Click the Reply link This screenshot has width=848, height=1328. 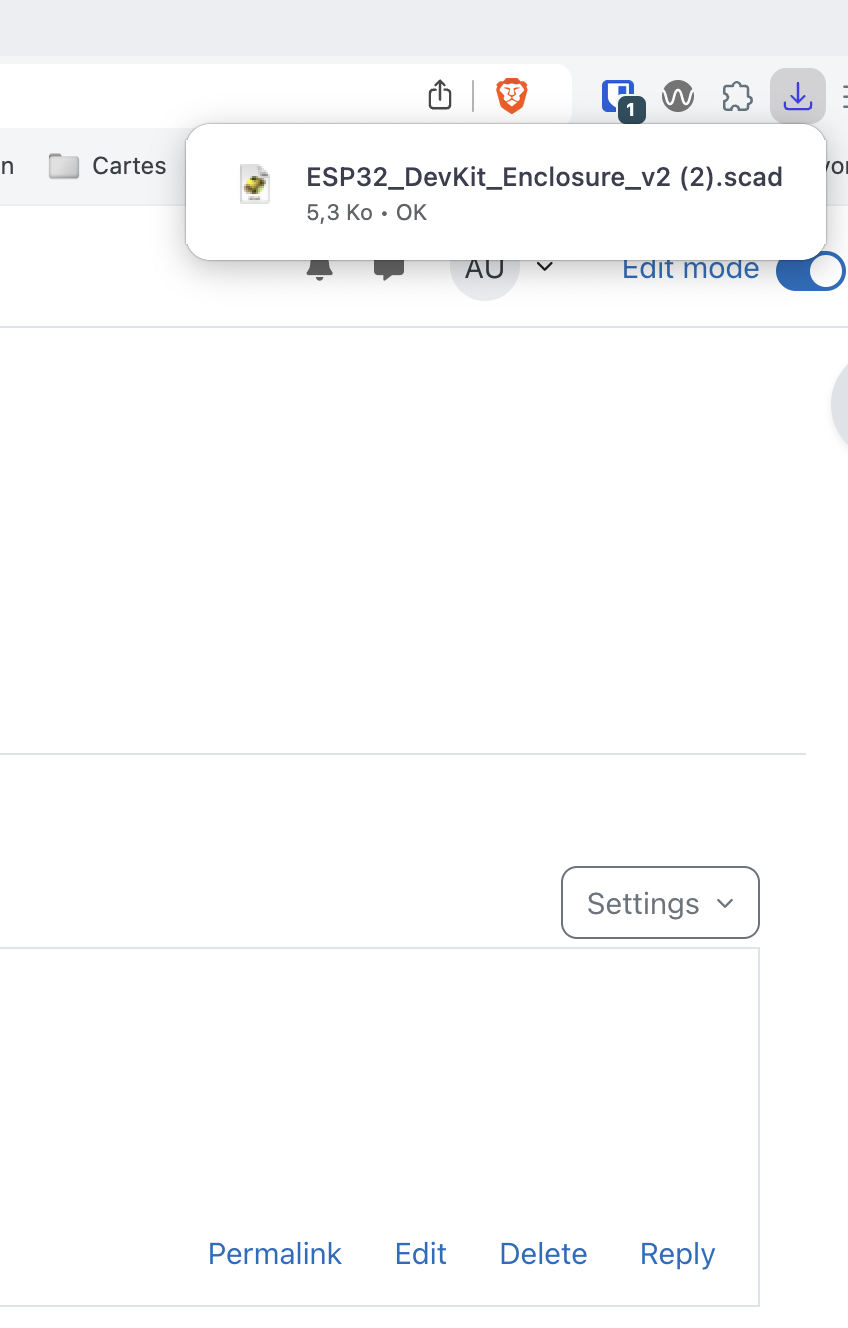pyautogui.click(x=678, y=1254)
